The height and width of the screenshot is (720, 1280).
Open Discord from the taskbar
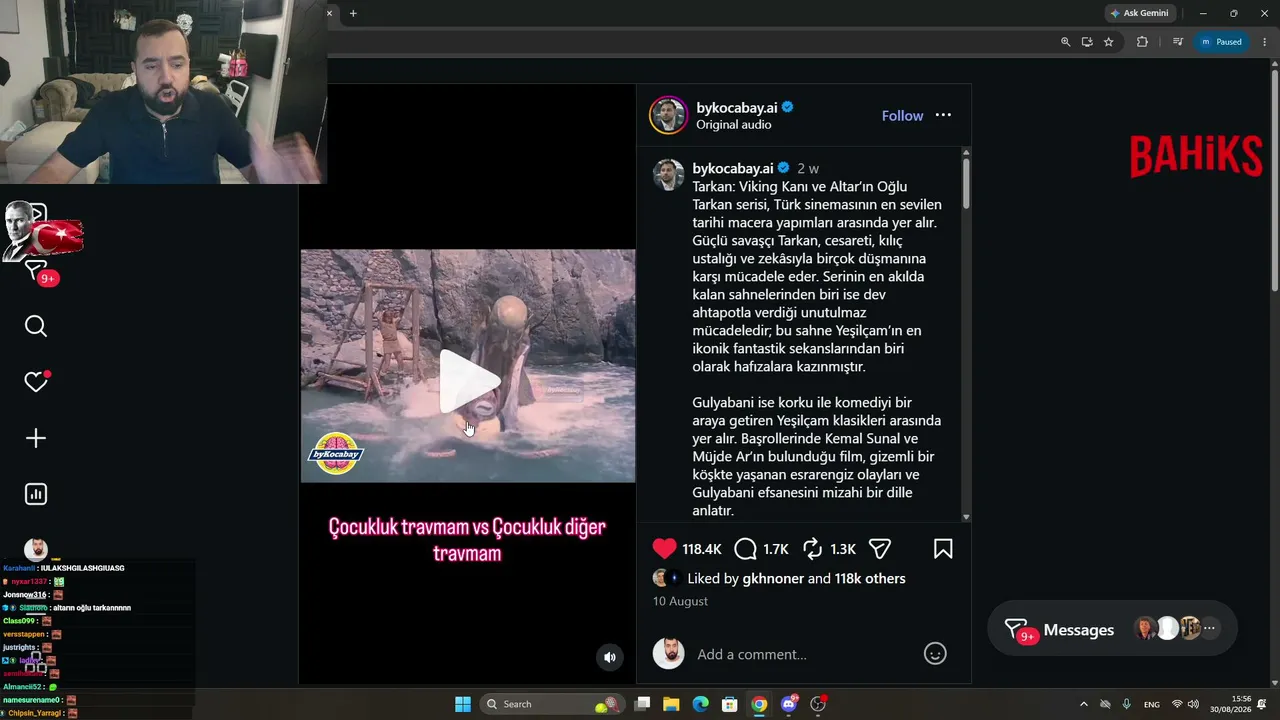pos(789,704)
